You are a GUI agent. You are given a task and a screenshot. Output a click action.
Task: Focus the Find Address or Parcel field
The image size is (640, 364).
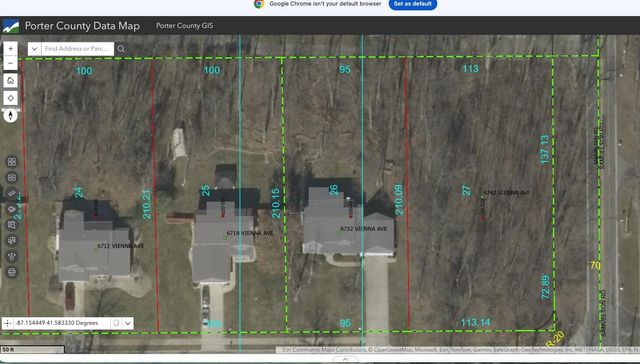coord(78,49)
